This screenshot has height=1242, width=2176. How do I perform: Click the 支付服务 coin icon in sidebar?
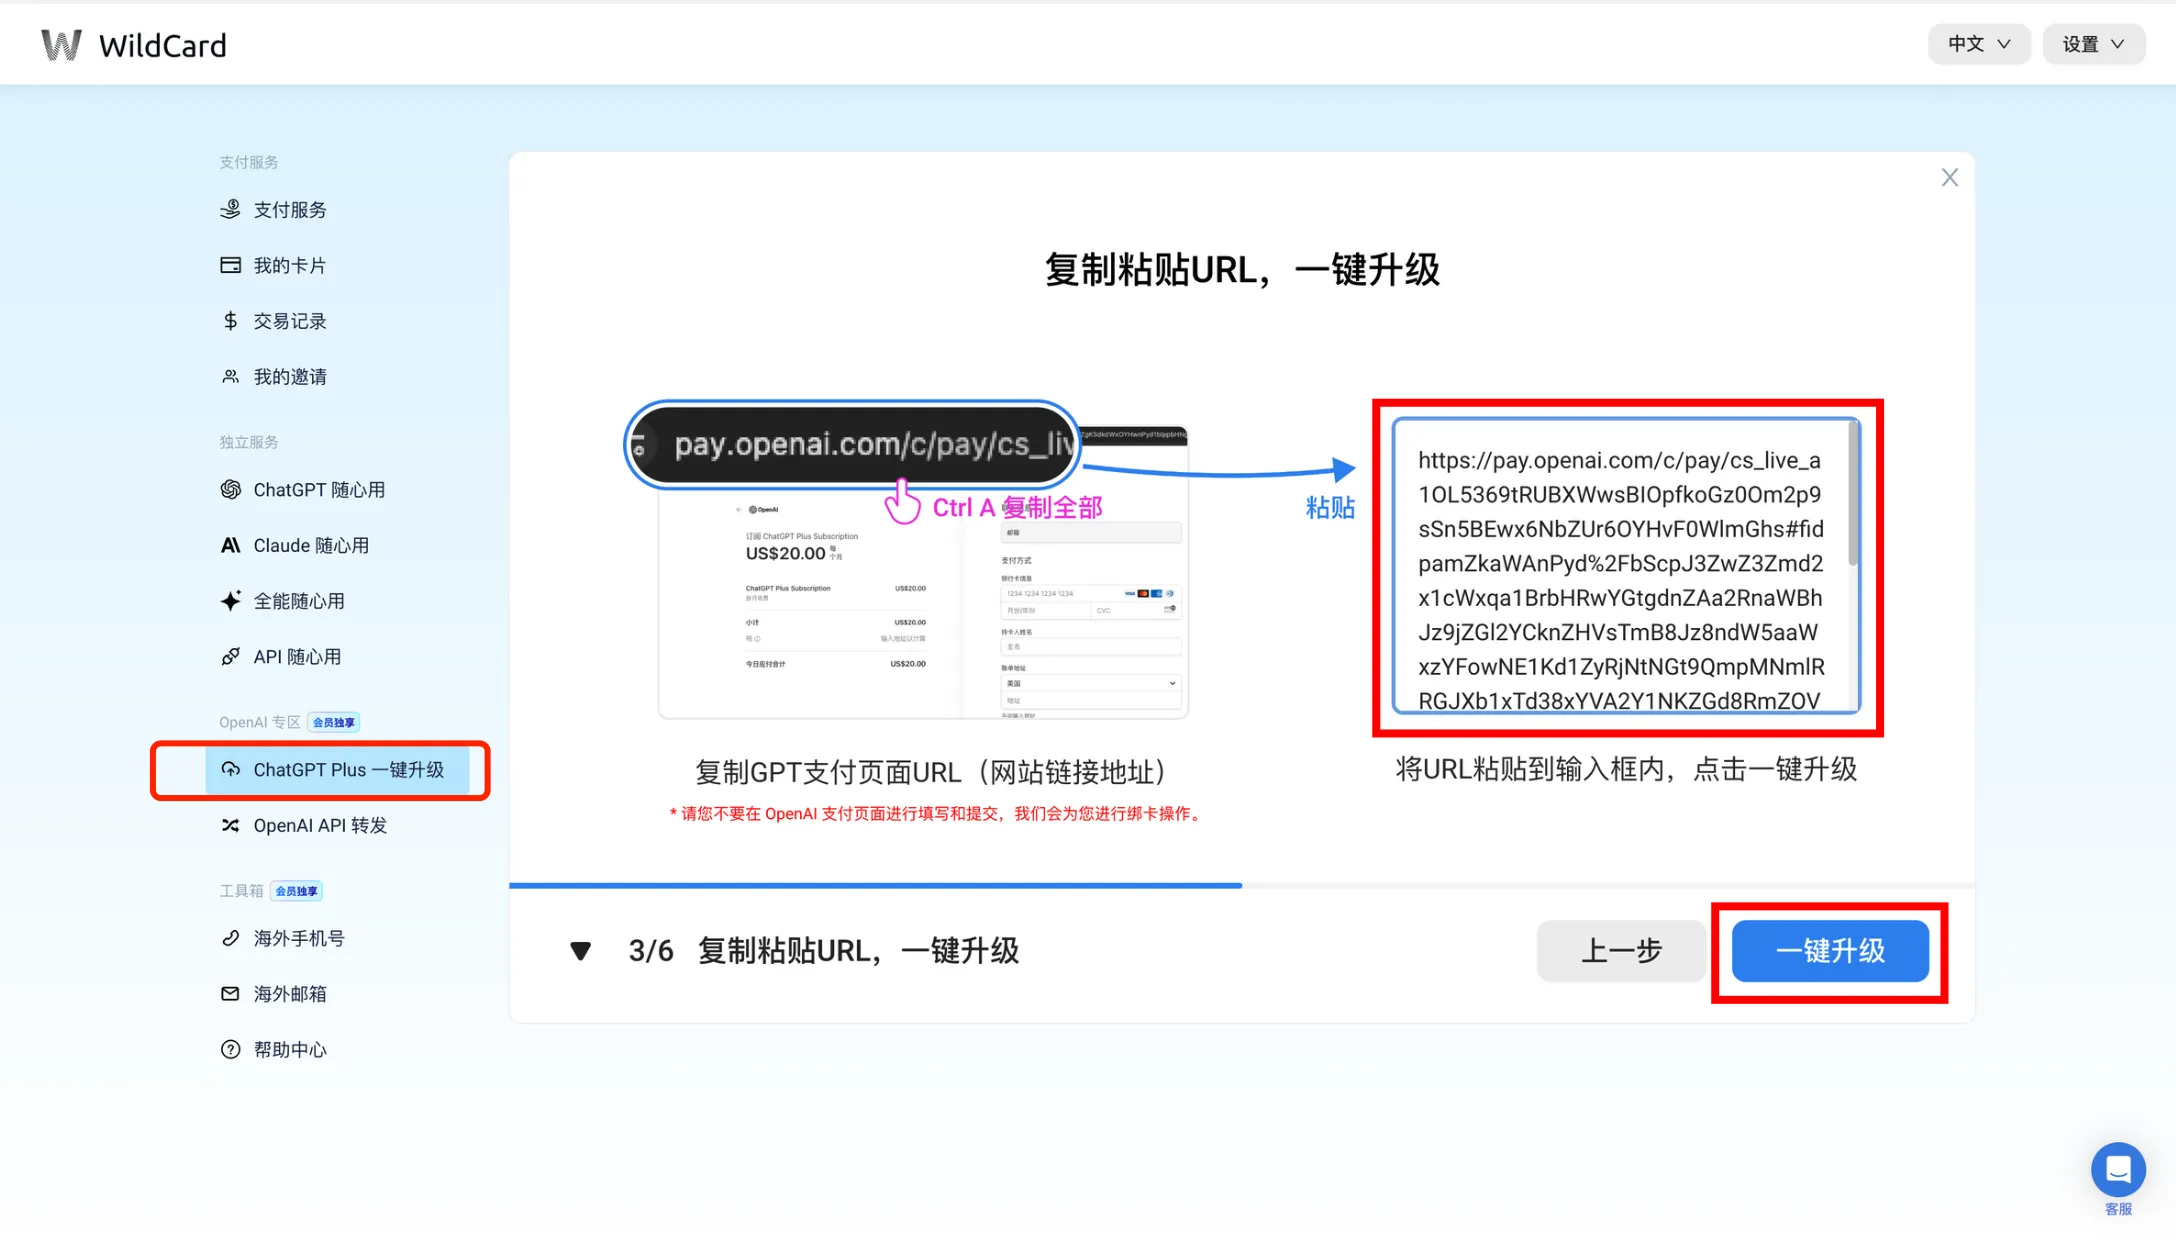(x=231, y=209)
